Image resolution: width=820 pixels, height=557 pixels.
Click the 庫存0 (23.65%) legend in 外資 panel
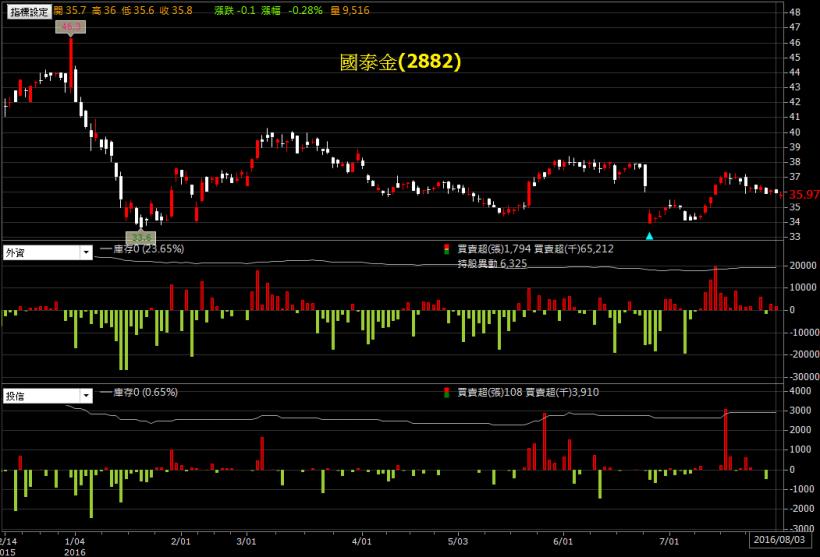pyautogui.click(x=142, y=249)
